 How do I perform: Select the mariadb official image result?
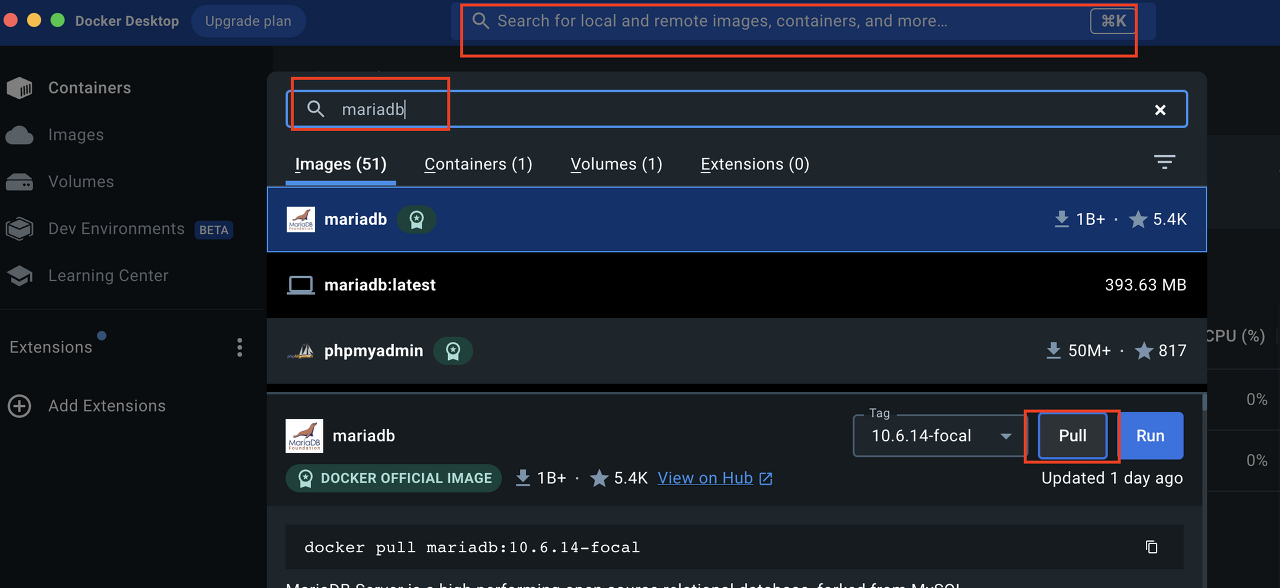(737, 219)
